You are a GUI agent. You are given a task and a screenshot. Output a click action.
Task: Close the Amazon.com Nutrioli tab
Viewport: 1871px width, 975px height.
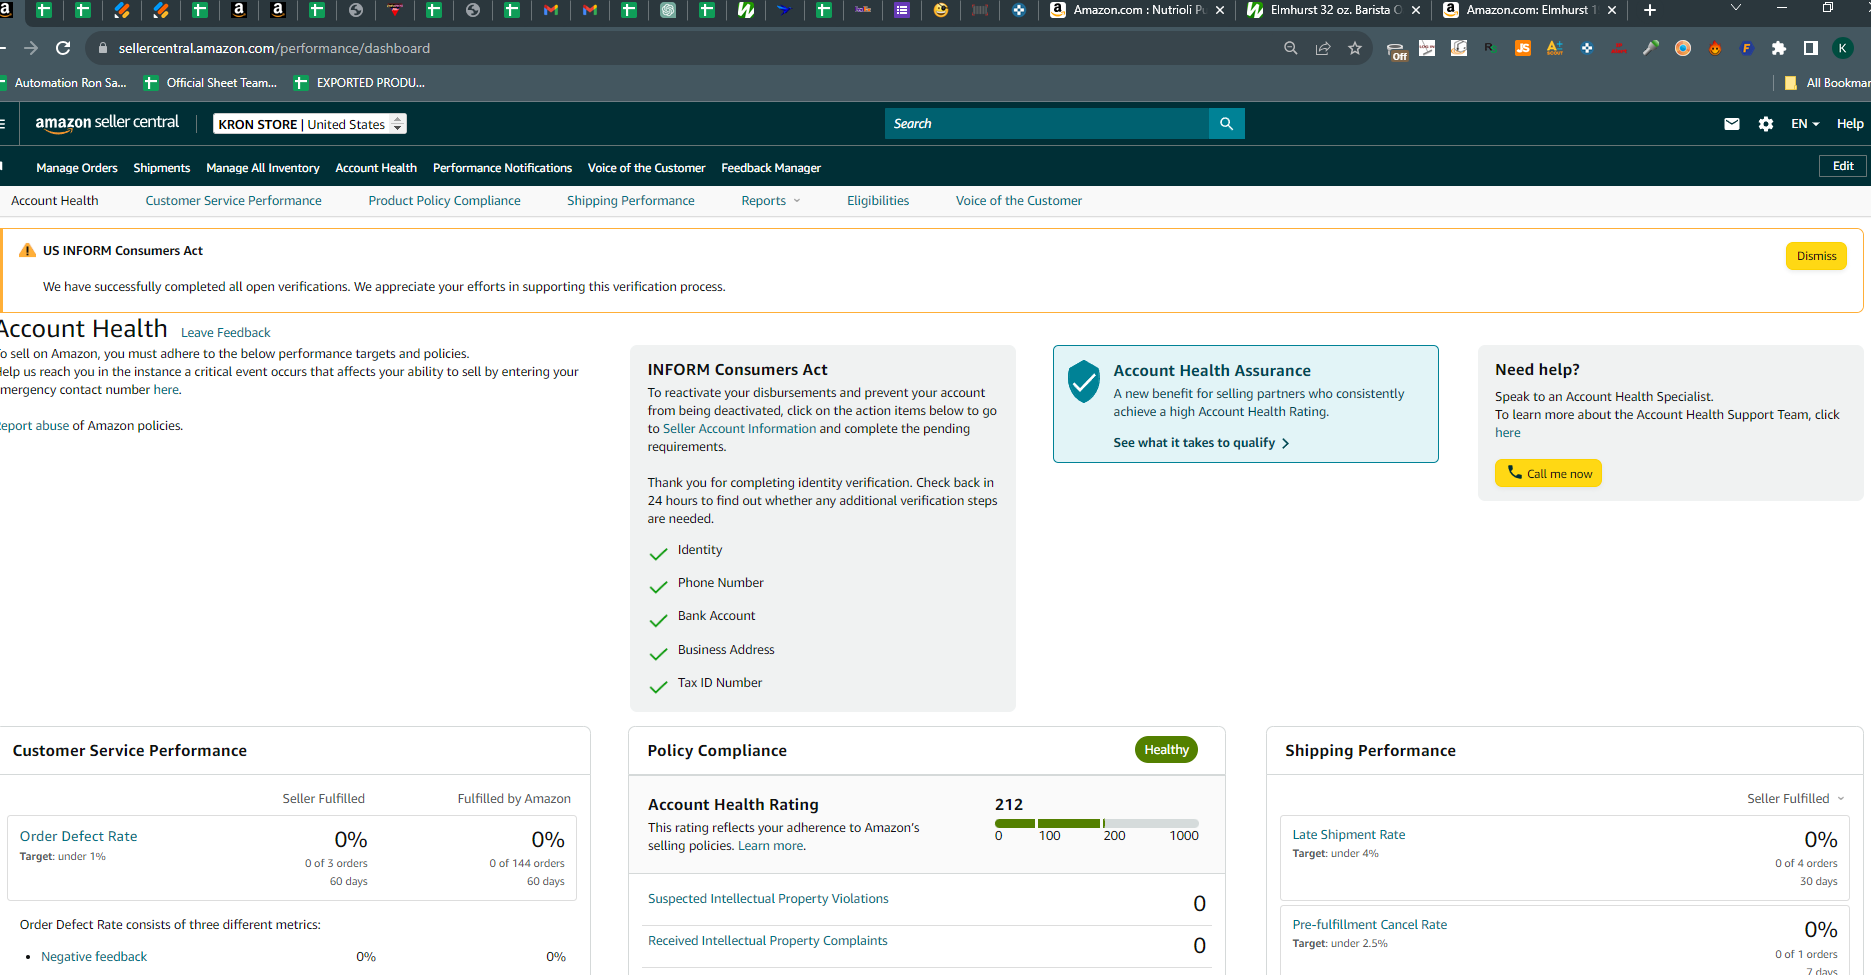pyautogui.click(x=1220, y=10)
